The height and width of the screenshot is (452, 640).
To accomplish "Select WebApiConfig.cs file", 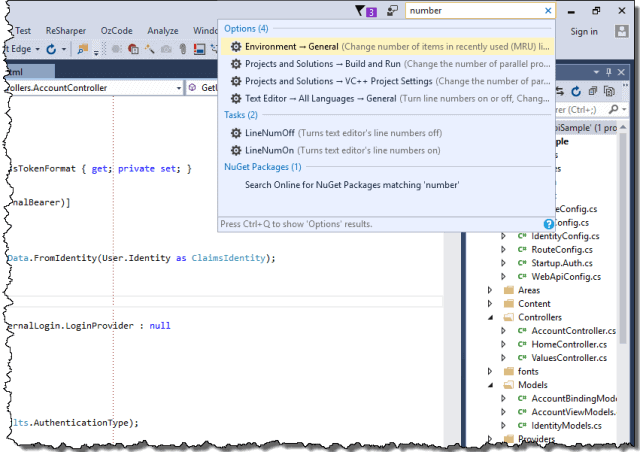I will [566, 276].
